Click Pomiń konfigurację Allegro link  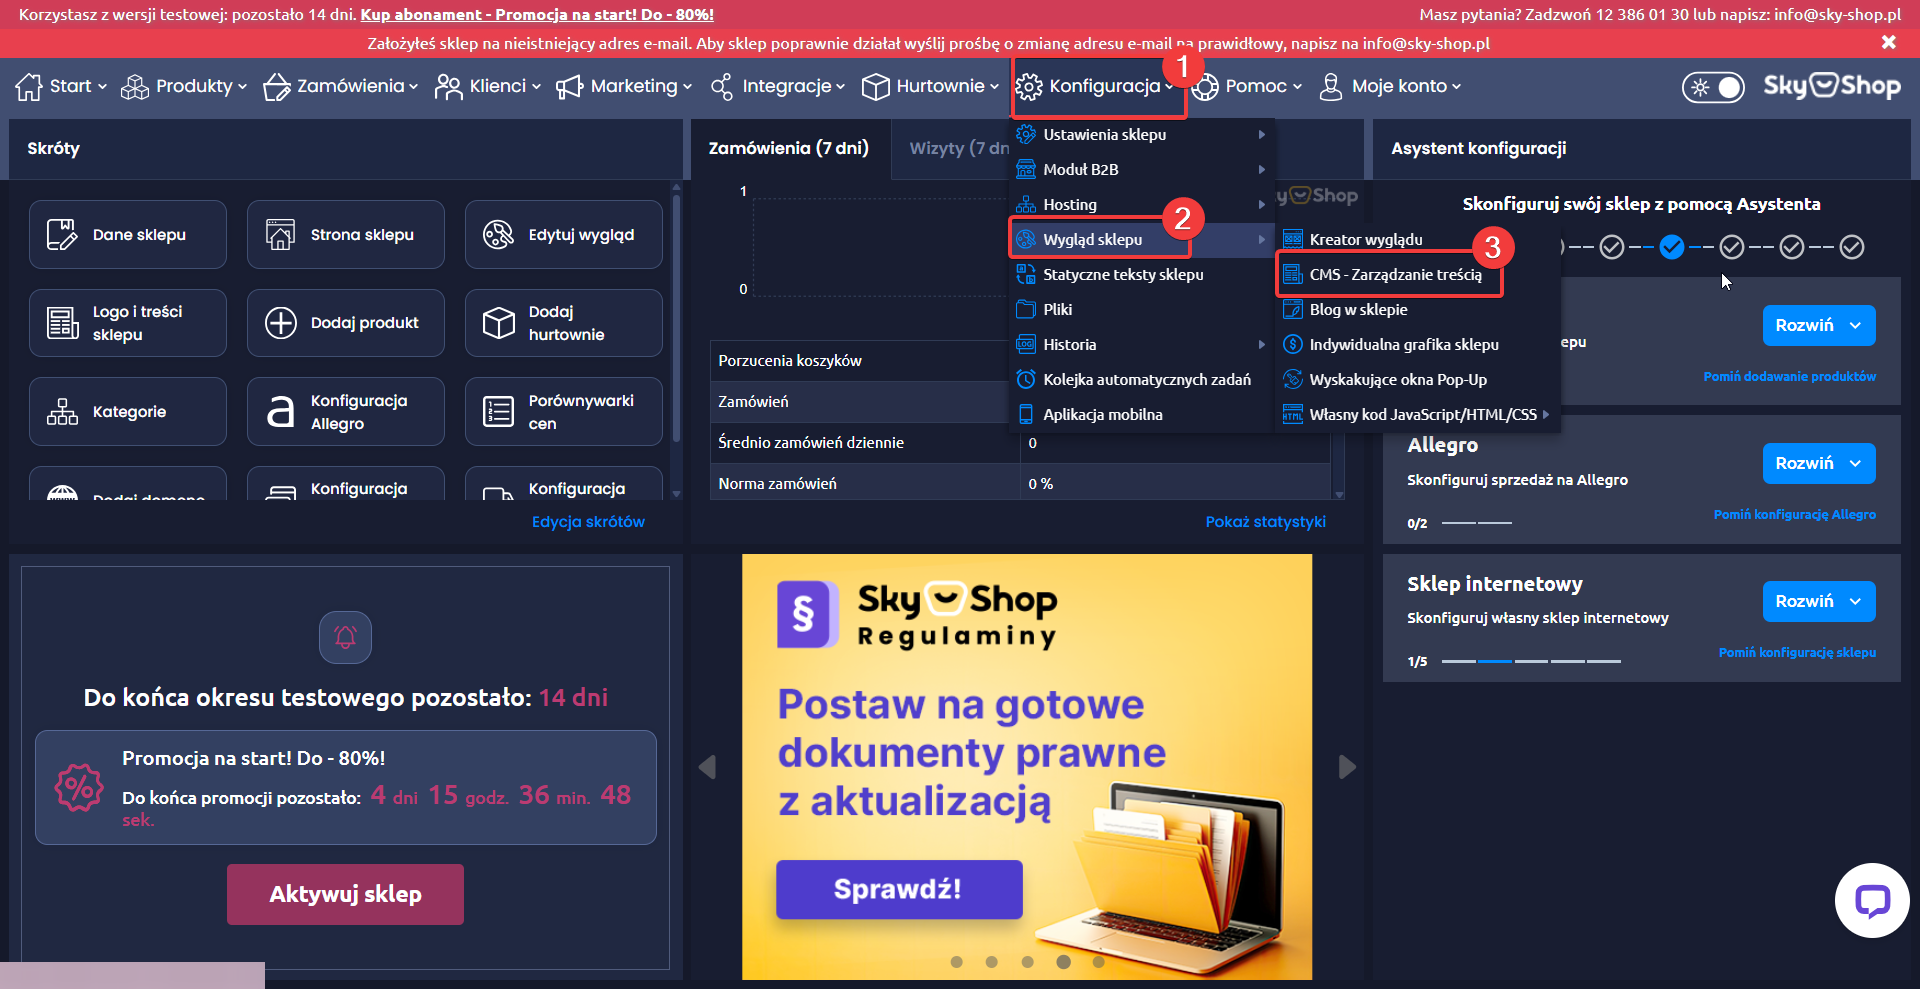[x=1795, y=515]
